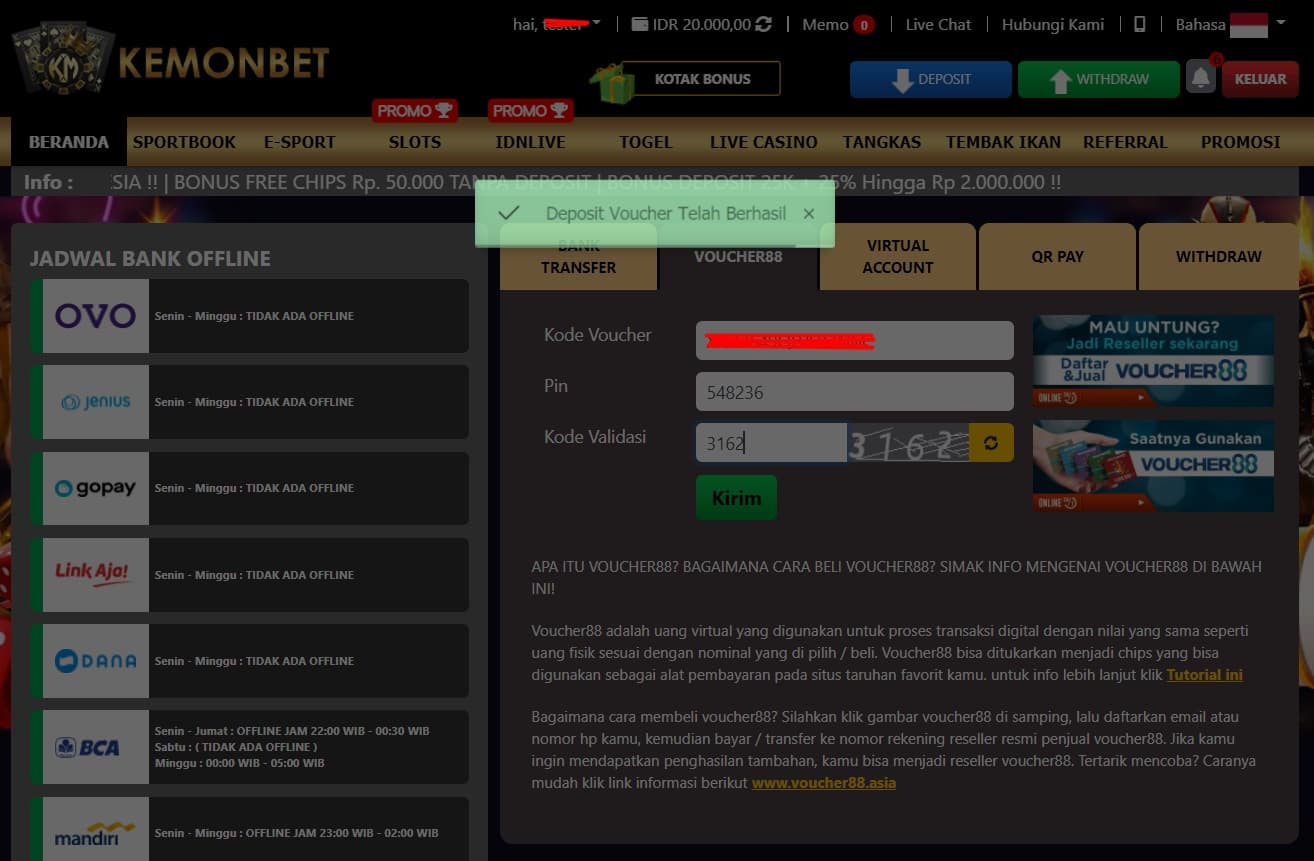
Task: Open Jadi Reseller Voucher88 banner
Action: click(1153, 361)
